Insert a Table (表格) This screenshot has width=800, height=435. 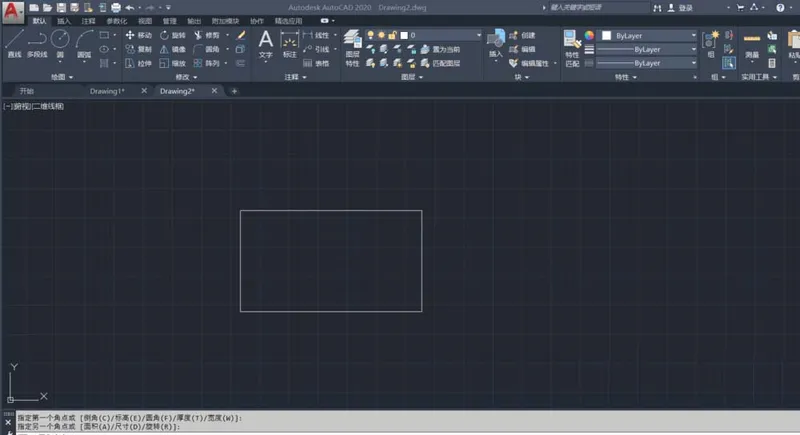(x=316, y=63)
